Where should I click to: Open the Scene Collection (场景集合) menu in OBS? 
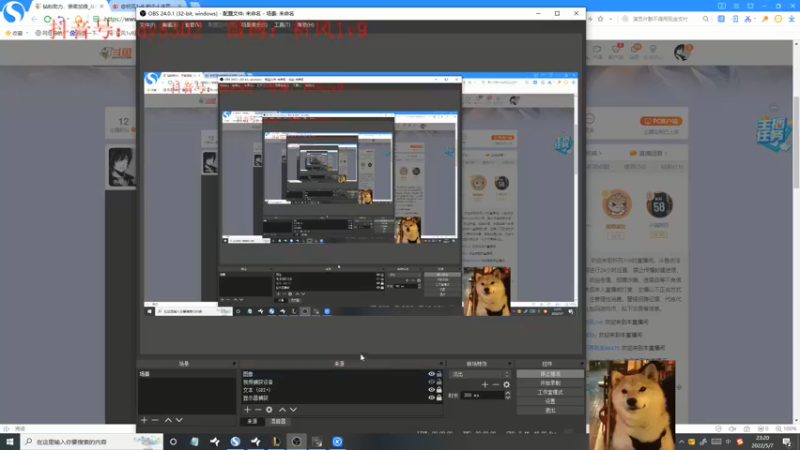pyautogui.click(x=254, y=24)
